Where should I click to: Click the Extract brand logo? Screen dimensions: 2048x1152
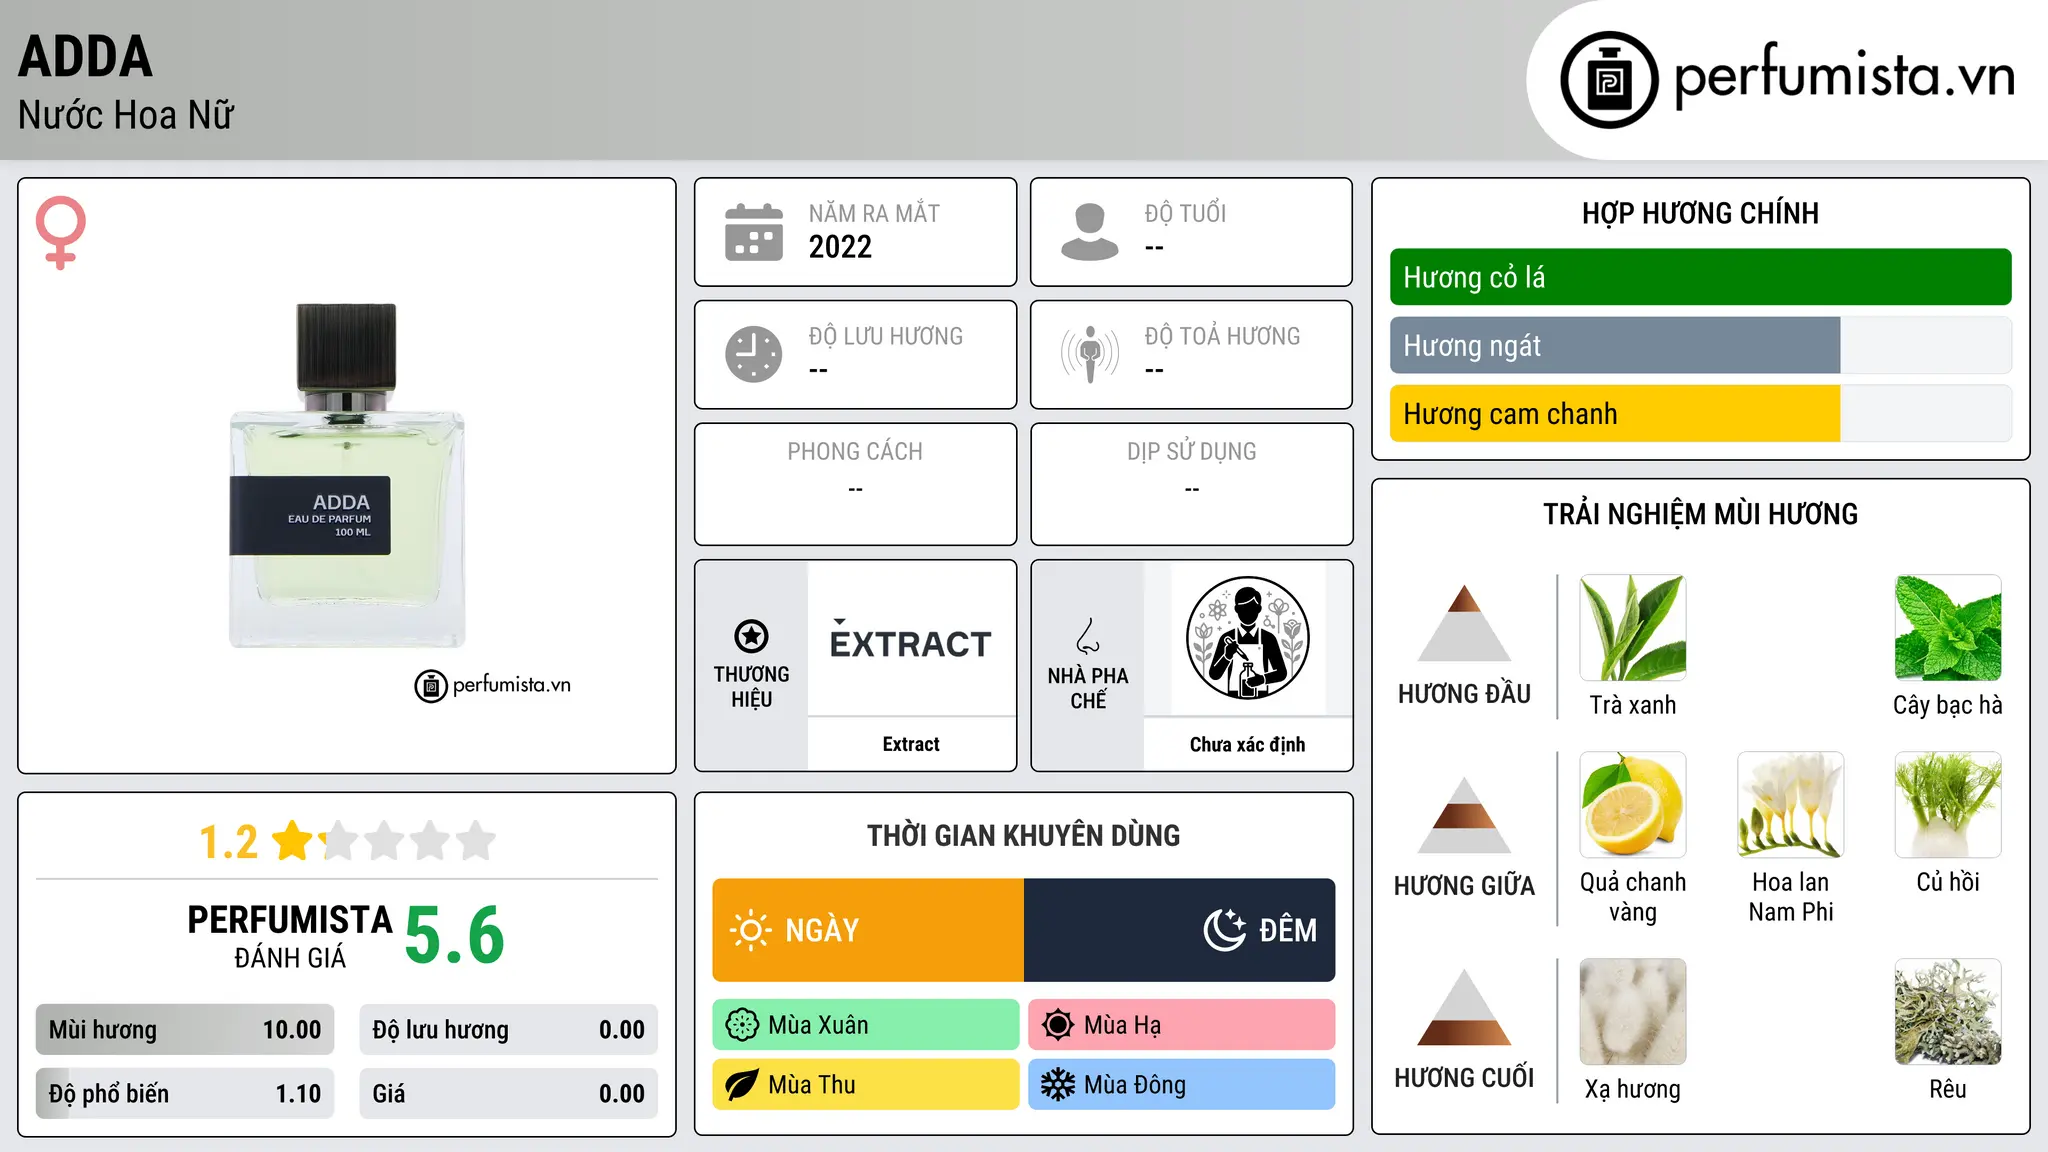[911, 640]
